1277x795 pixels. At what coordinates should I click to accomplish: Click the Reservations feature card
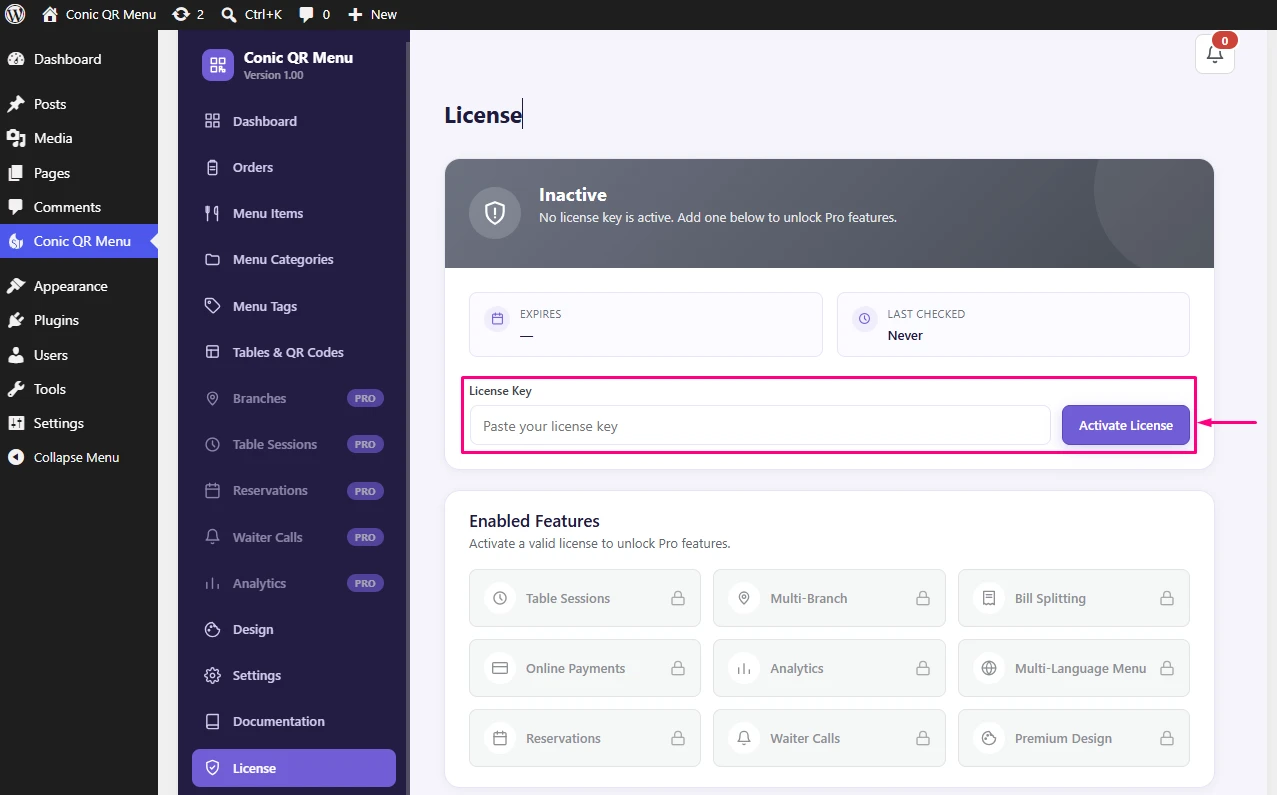(585, 738)
